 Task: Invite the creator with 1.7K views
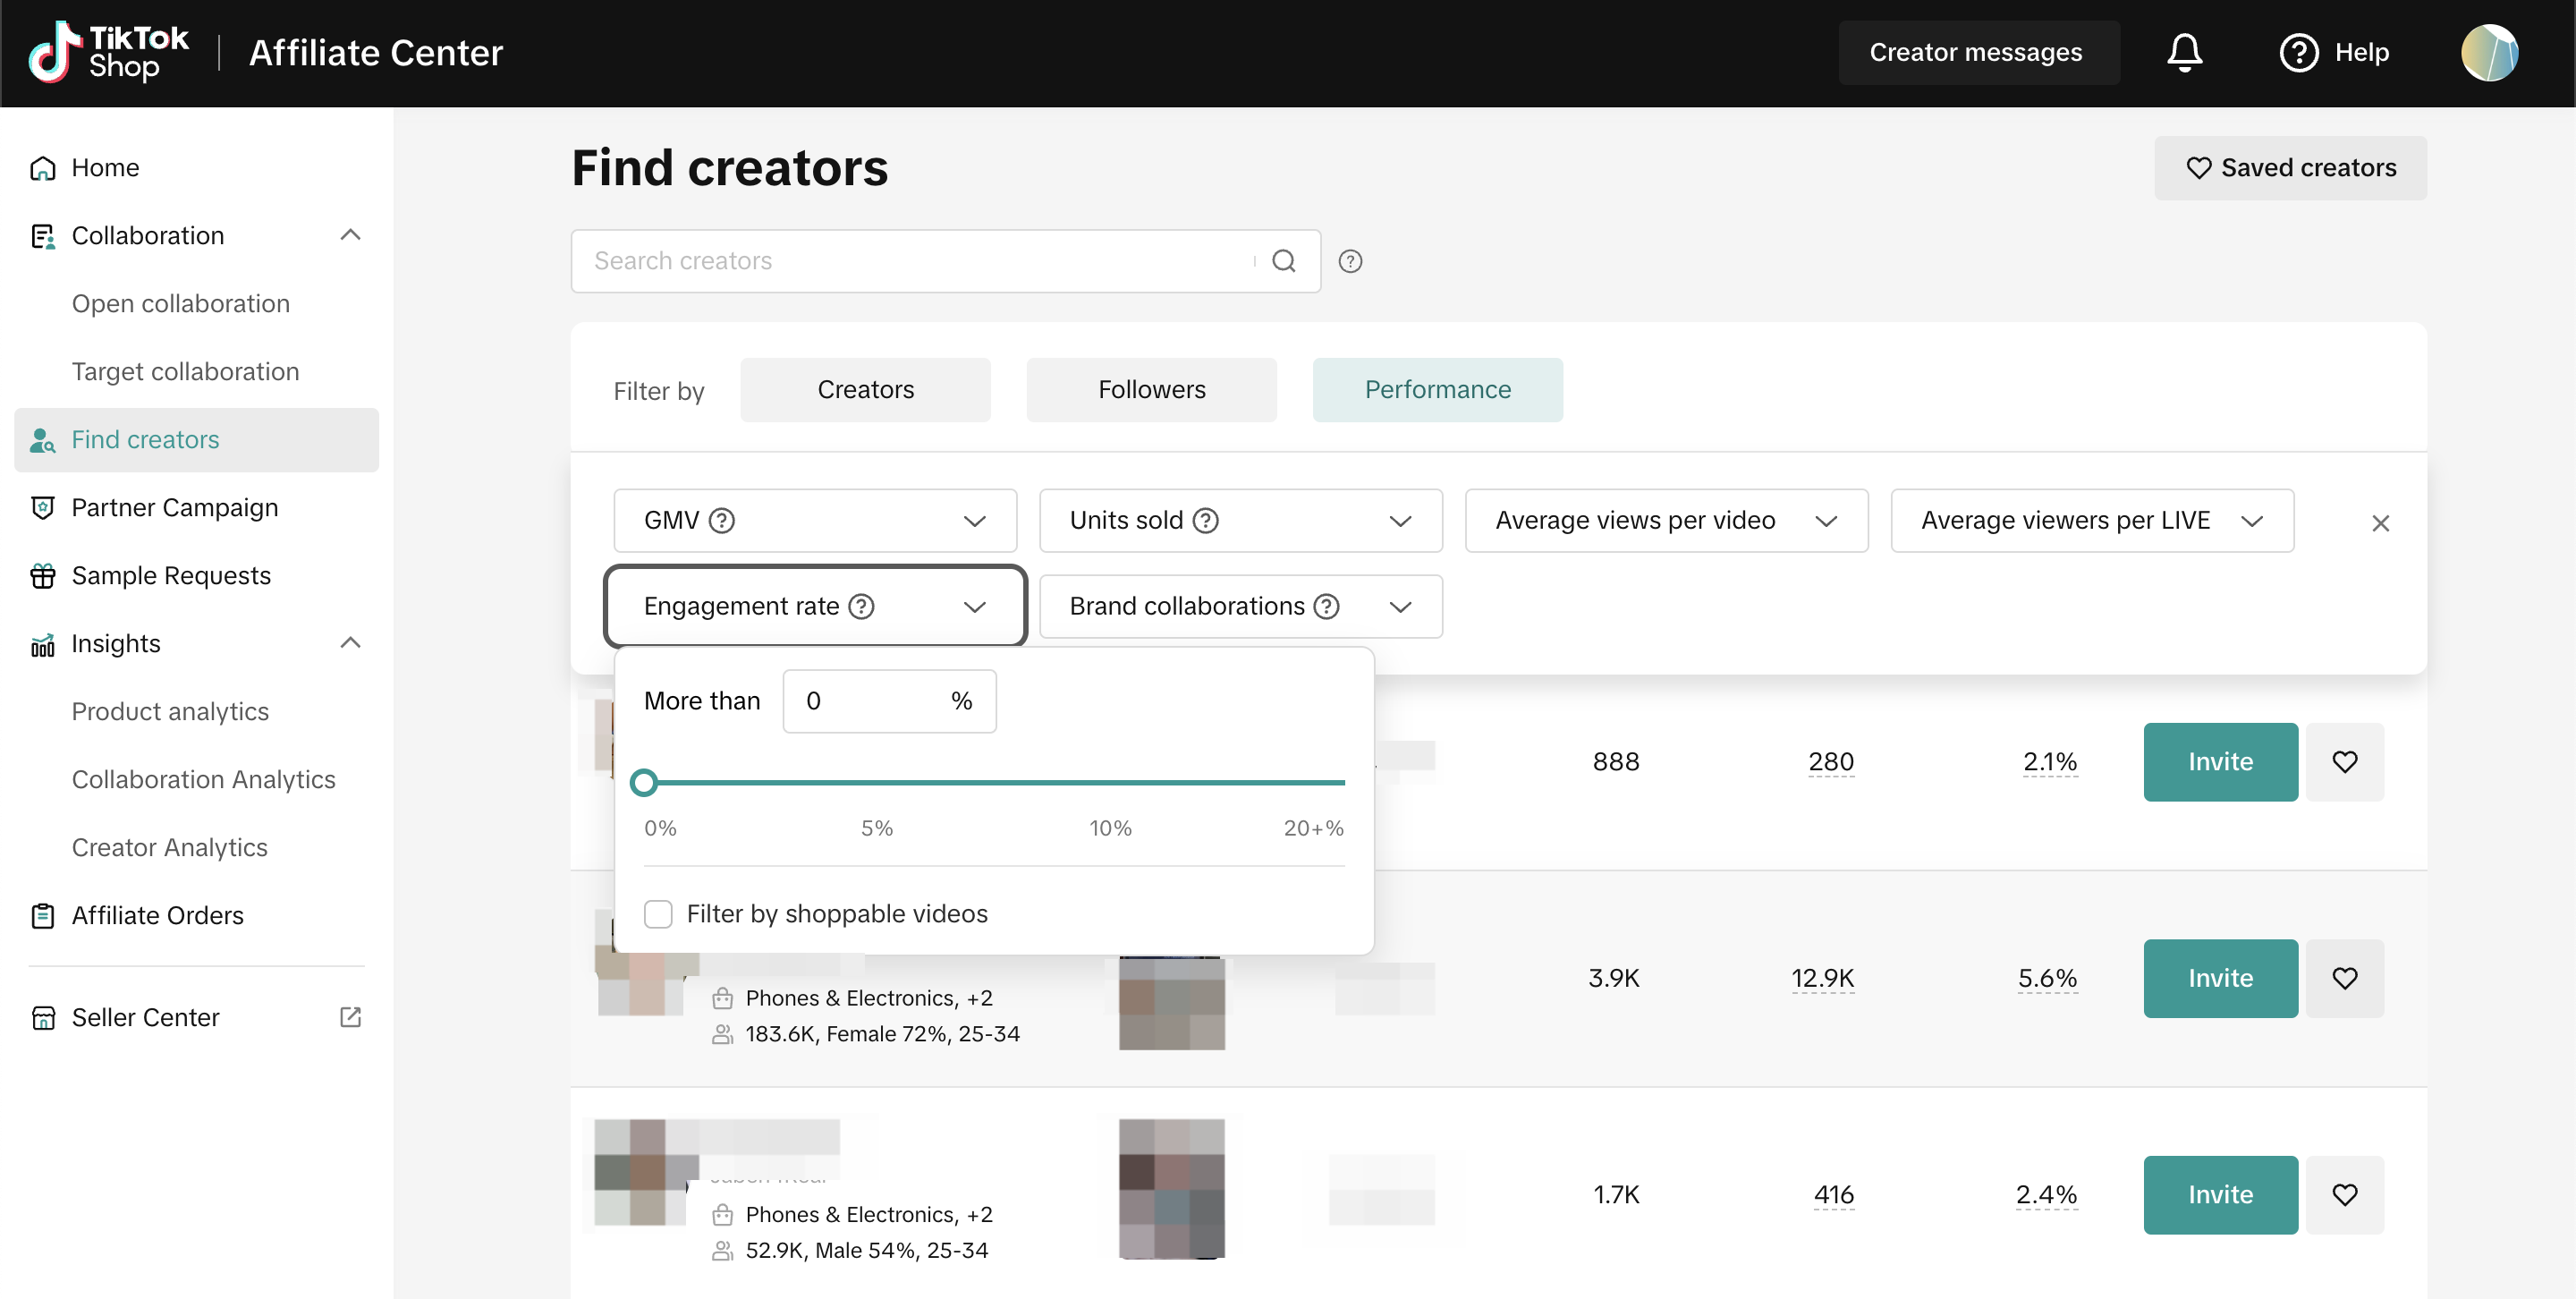(x=2219, y=1194)
